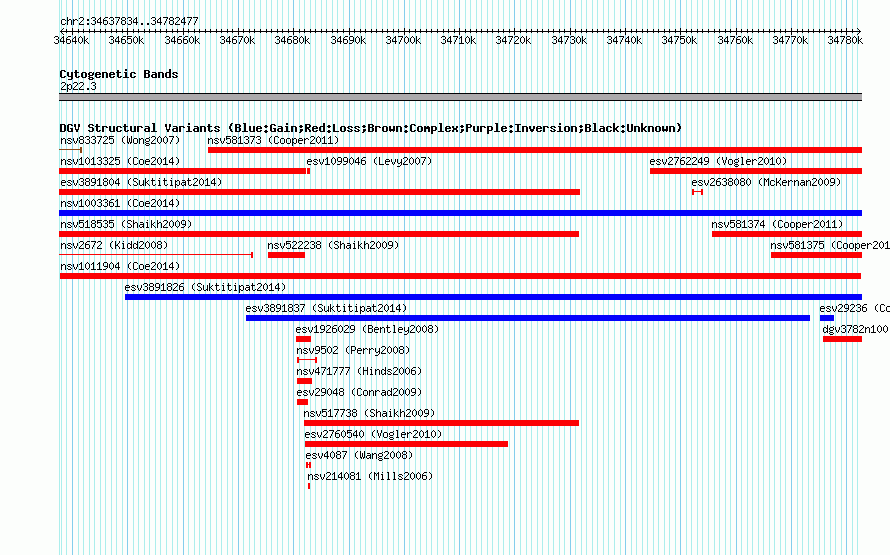Select nsv471777 (Hinds2006) red bar
Viewport: 890px width, 555px height.
coord(304,381)
